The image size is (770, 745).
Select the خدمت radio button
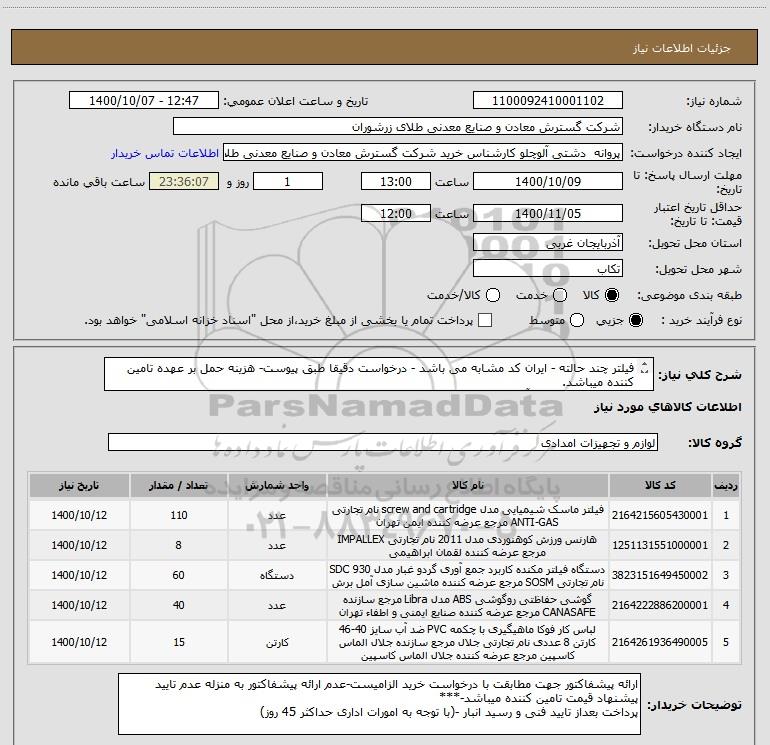[560, 295]
